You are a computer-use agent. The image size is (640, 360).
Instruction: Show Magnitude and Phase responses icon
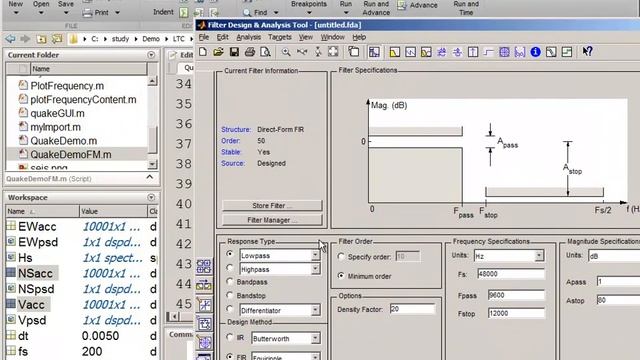(x=426, y=52)
